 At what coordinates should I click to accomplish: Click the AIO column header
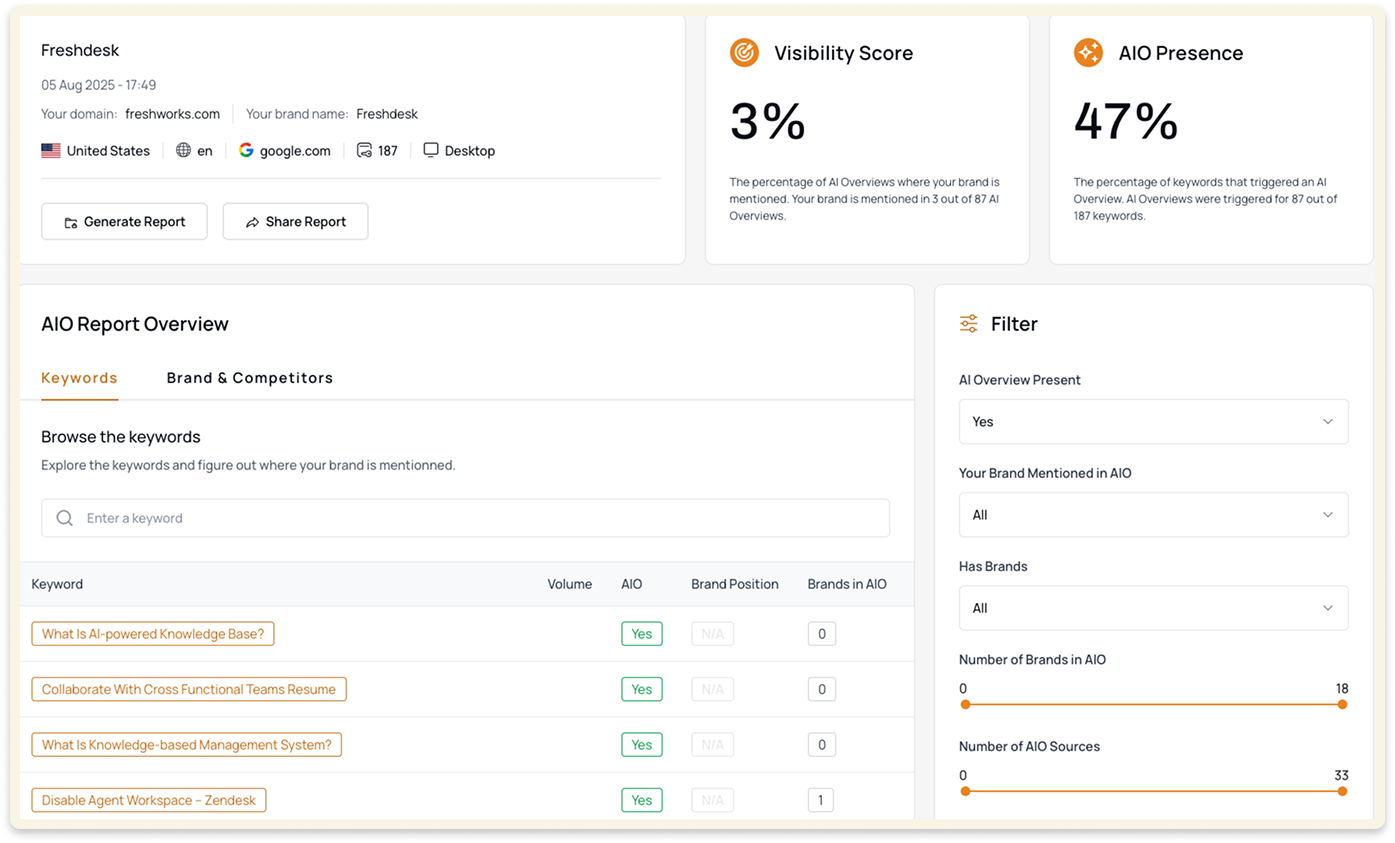(632, 584)
